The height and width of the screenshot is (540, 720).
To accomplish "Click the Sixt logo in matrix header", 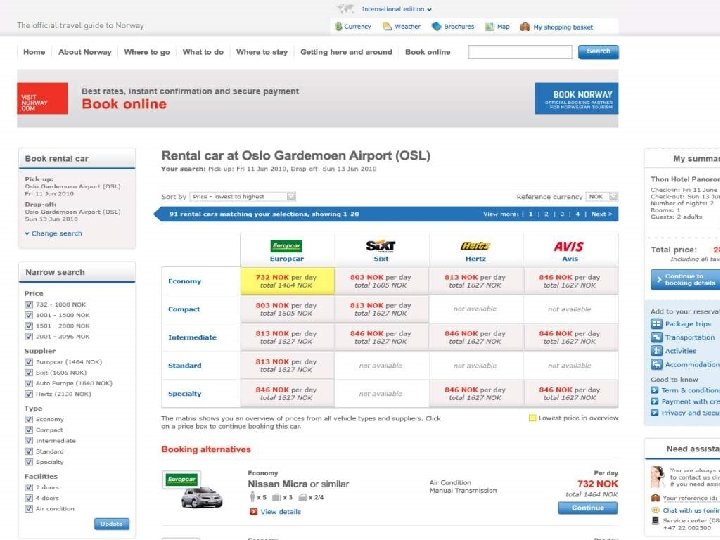I will coord(381,246).
